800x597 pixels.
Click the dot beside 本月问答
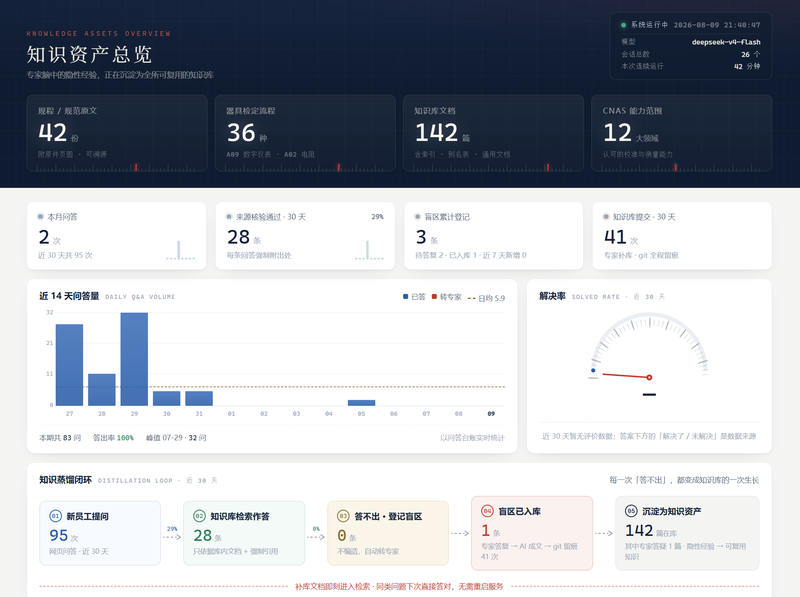tap(40, 217)
